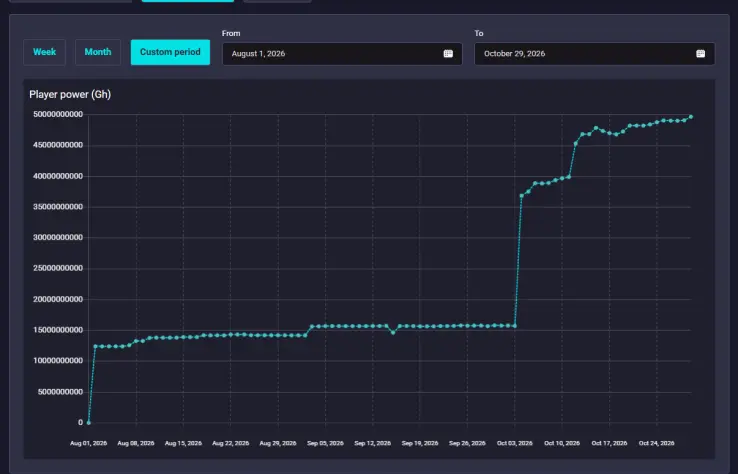Open the From date field August 1, 2026
738x474 pixels.
click(x=342, y=54)
